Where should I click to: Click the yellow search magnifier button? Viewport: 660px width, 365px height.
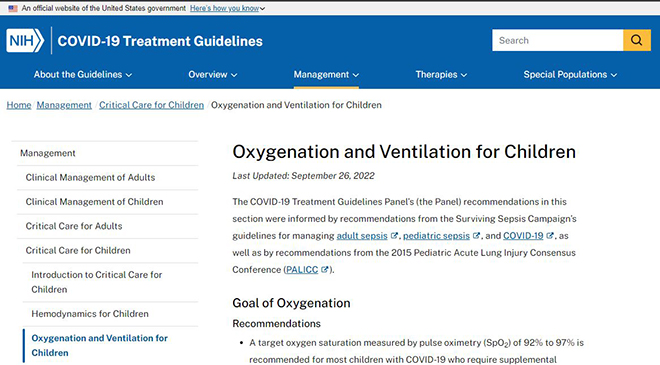pos(637,40)
